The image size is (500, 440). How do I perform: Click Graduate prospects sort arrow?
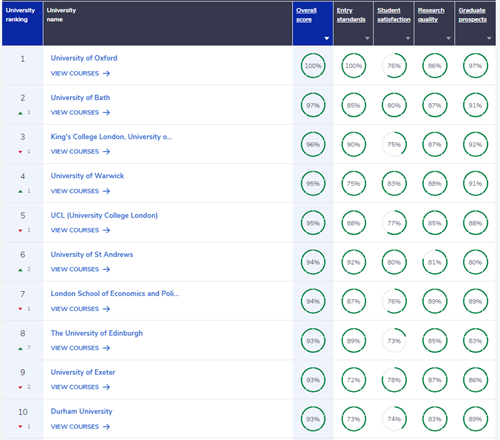(x=489, y=38)
